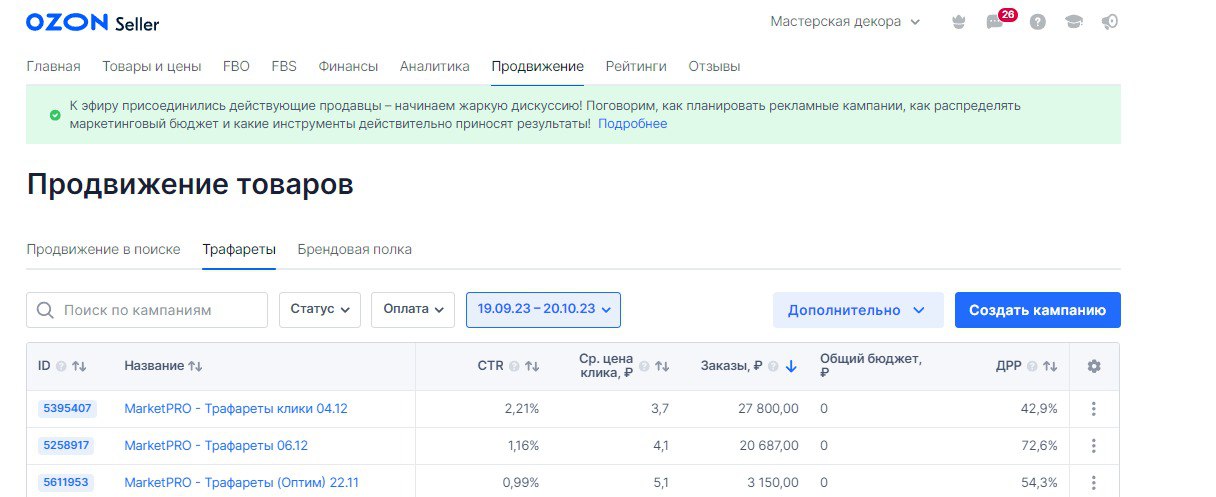The height and width of the screenshot is (497, 1216).
Task: Select the Трафареты tab
Action: click(x=239, y=250)
